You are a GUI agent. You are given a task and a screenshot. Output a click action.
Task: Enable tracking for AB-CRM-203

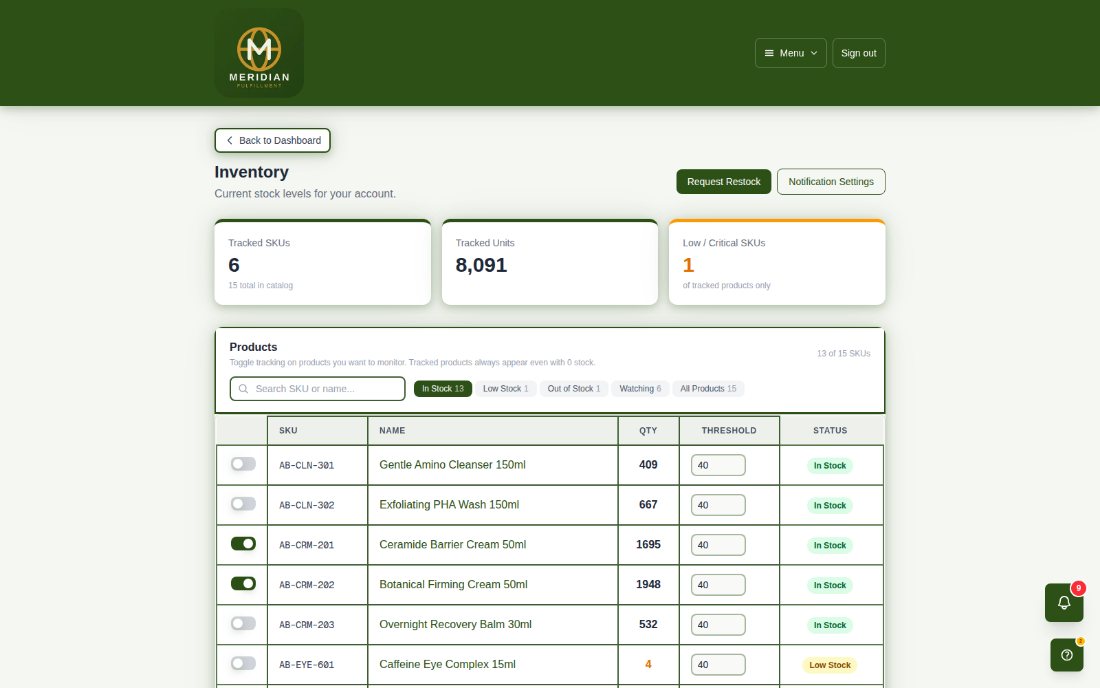(x=243, y=624)
